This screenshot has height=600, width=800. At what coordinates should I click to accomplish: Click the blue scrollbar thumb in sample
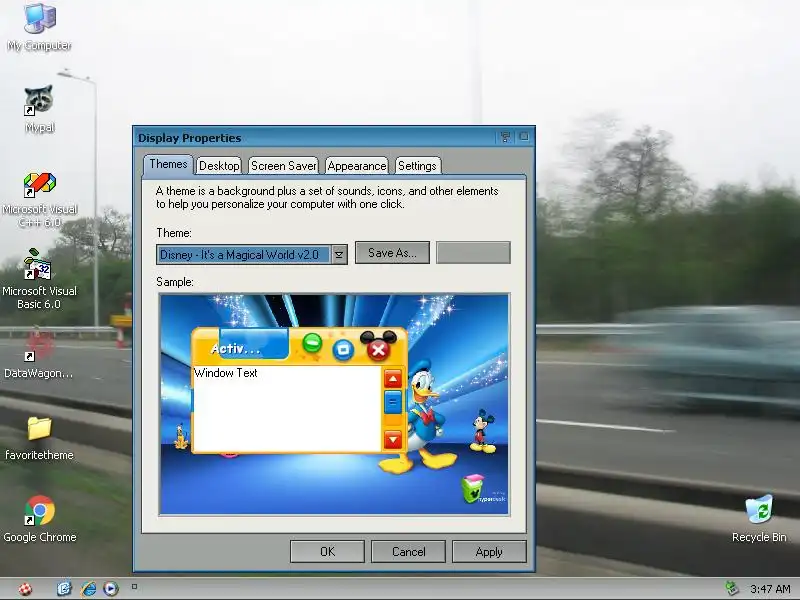(393, 402)
